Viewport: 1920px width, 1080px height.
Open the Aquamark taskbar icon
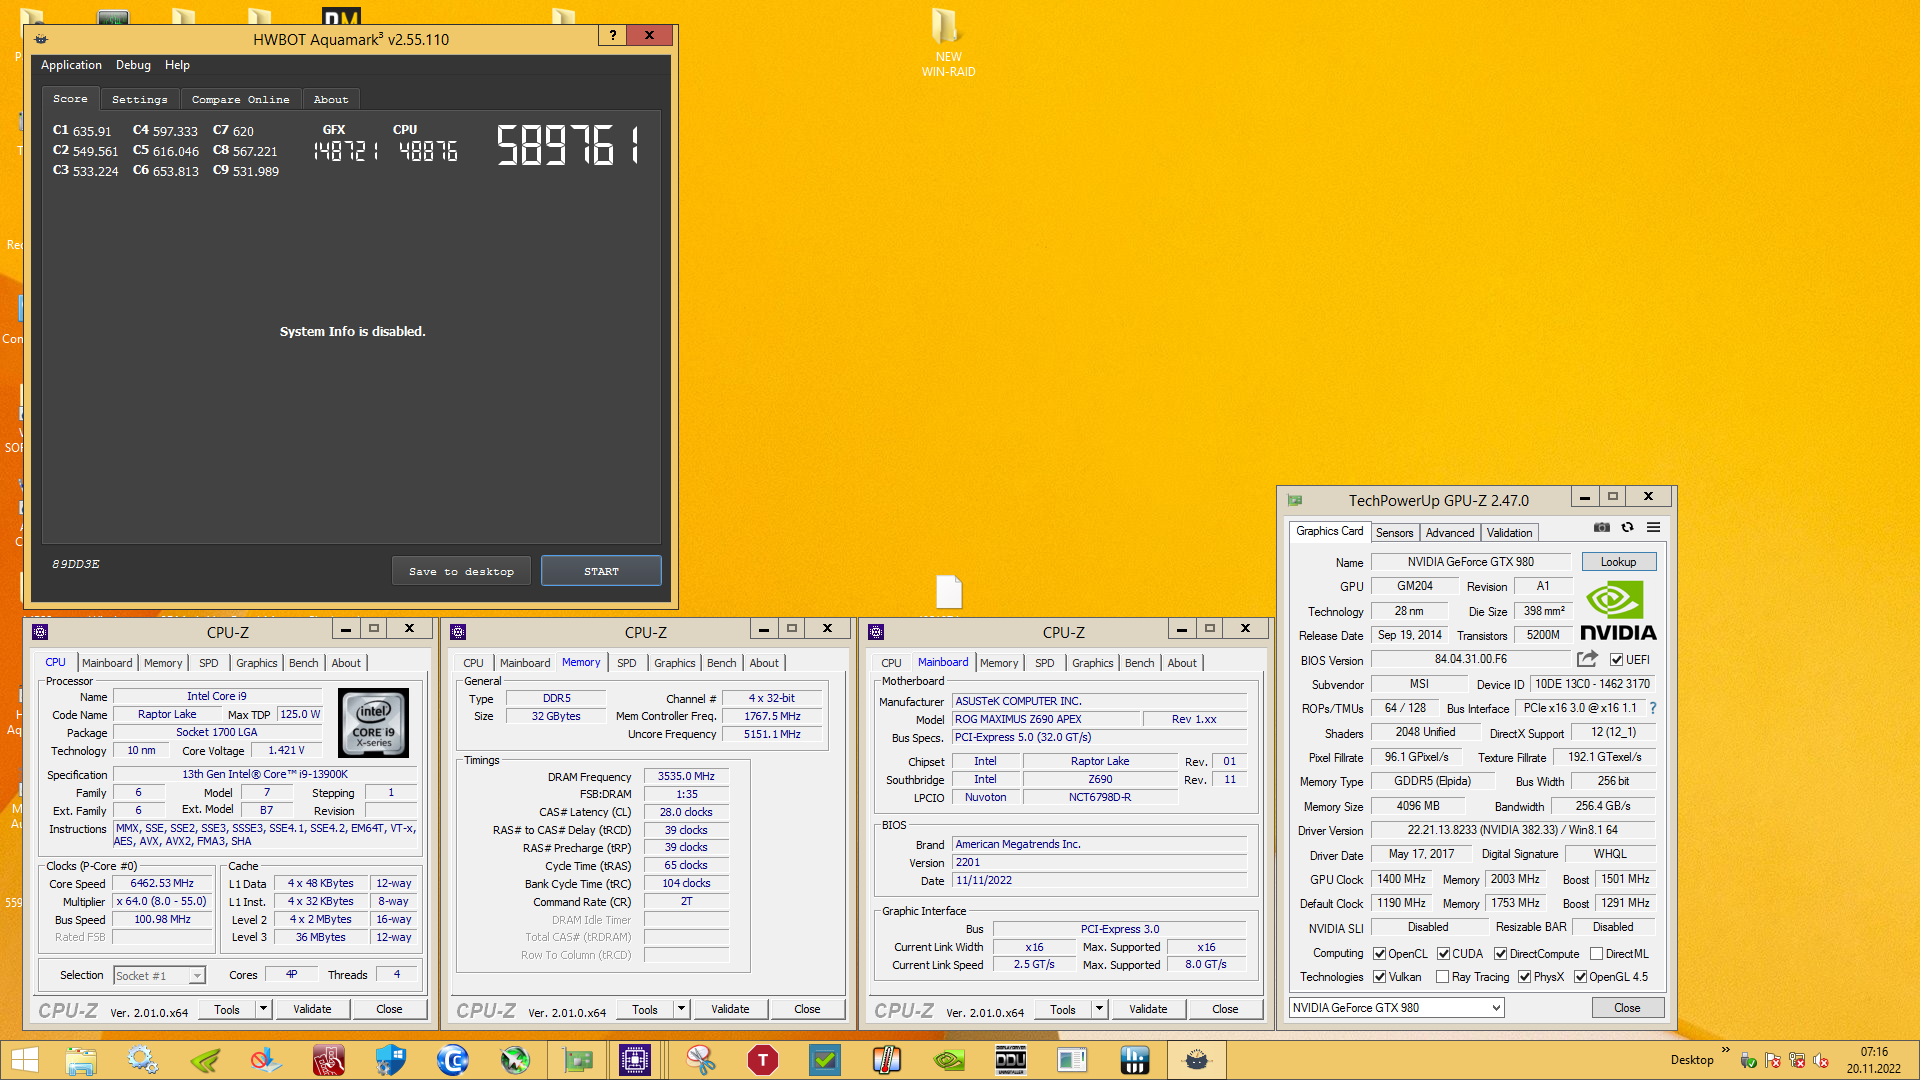pos(1197,1060)
